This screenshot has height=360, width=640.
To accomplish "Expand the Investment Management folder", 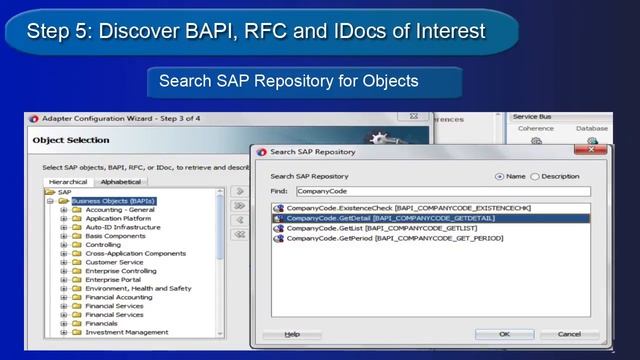I will 64,332.
